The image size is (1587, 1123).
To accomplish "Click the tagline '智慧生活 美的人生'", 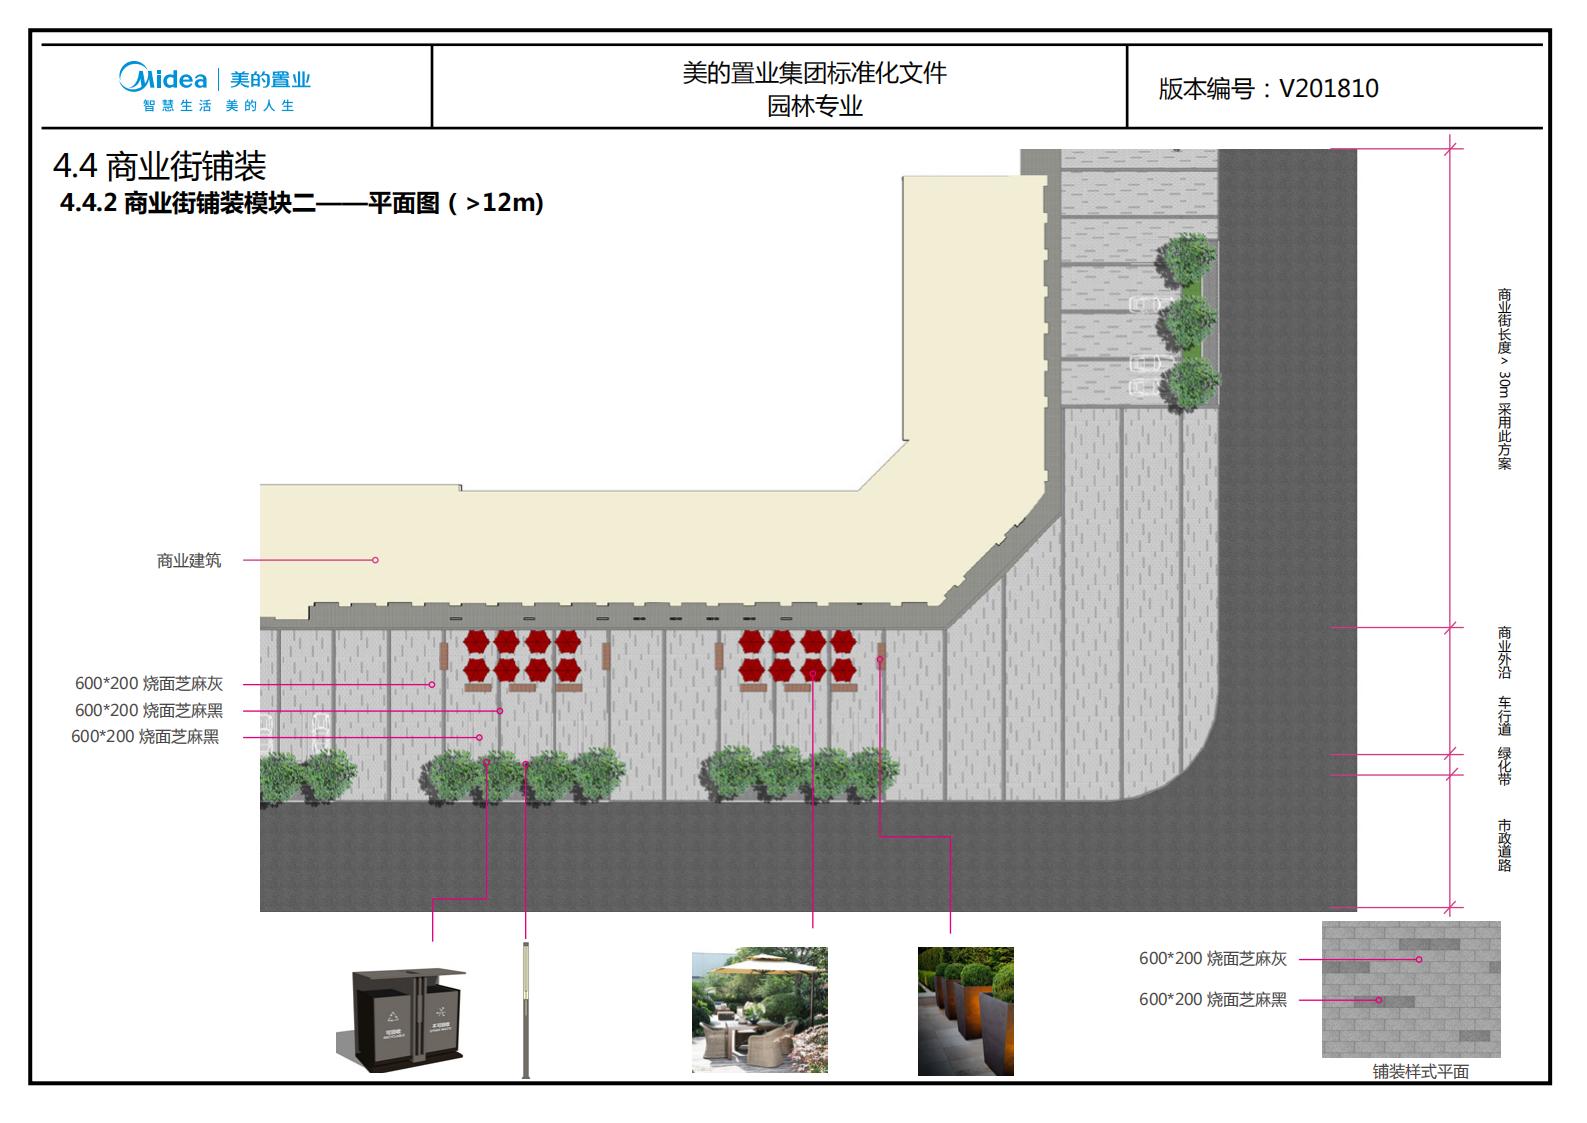I will pos(219,106).
